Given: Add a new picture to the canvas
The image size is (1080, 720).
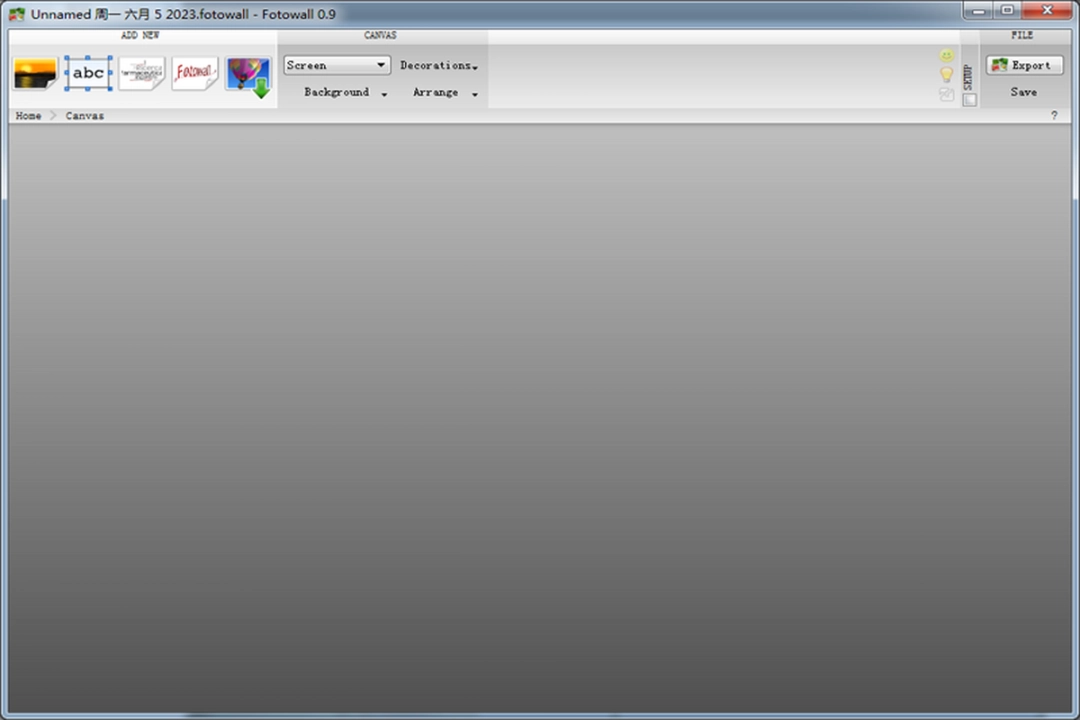Looking at the screenshot, I should [x=34, y=72].
